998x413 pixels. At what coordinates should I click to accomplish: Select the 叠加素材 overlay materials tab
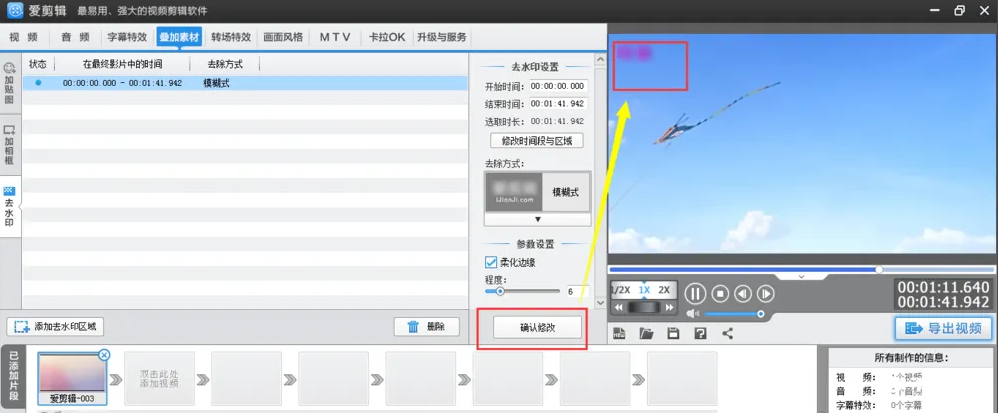tap(179, 37)
